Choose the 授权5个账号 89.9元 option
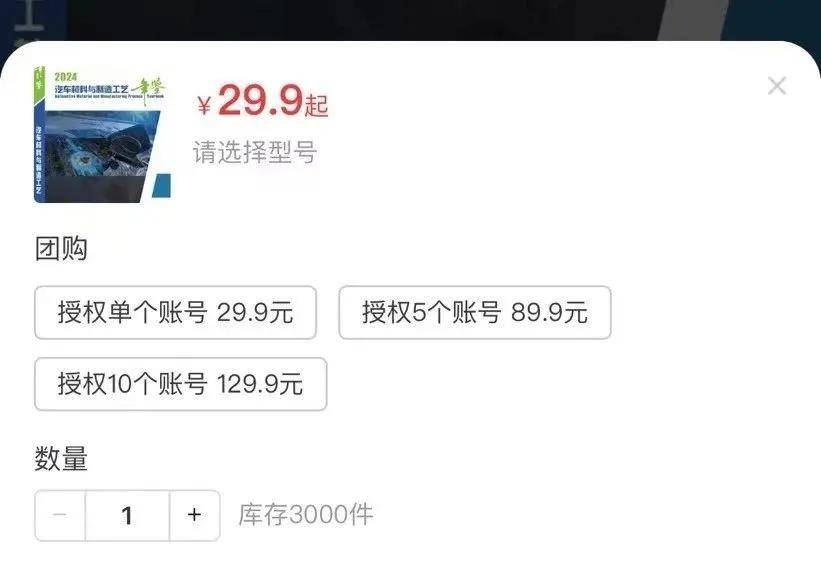Screen dimensions: 821x573 click(x=475, y=313)
